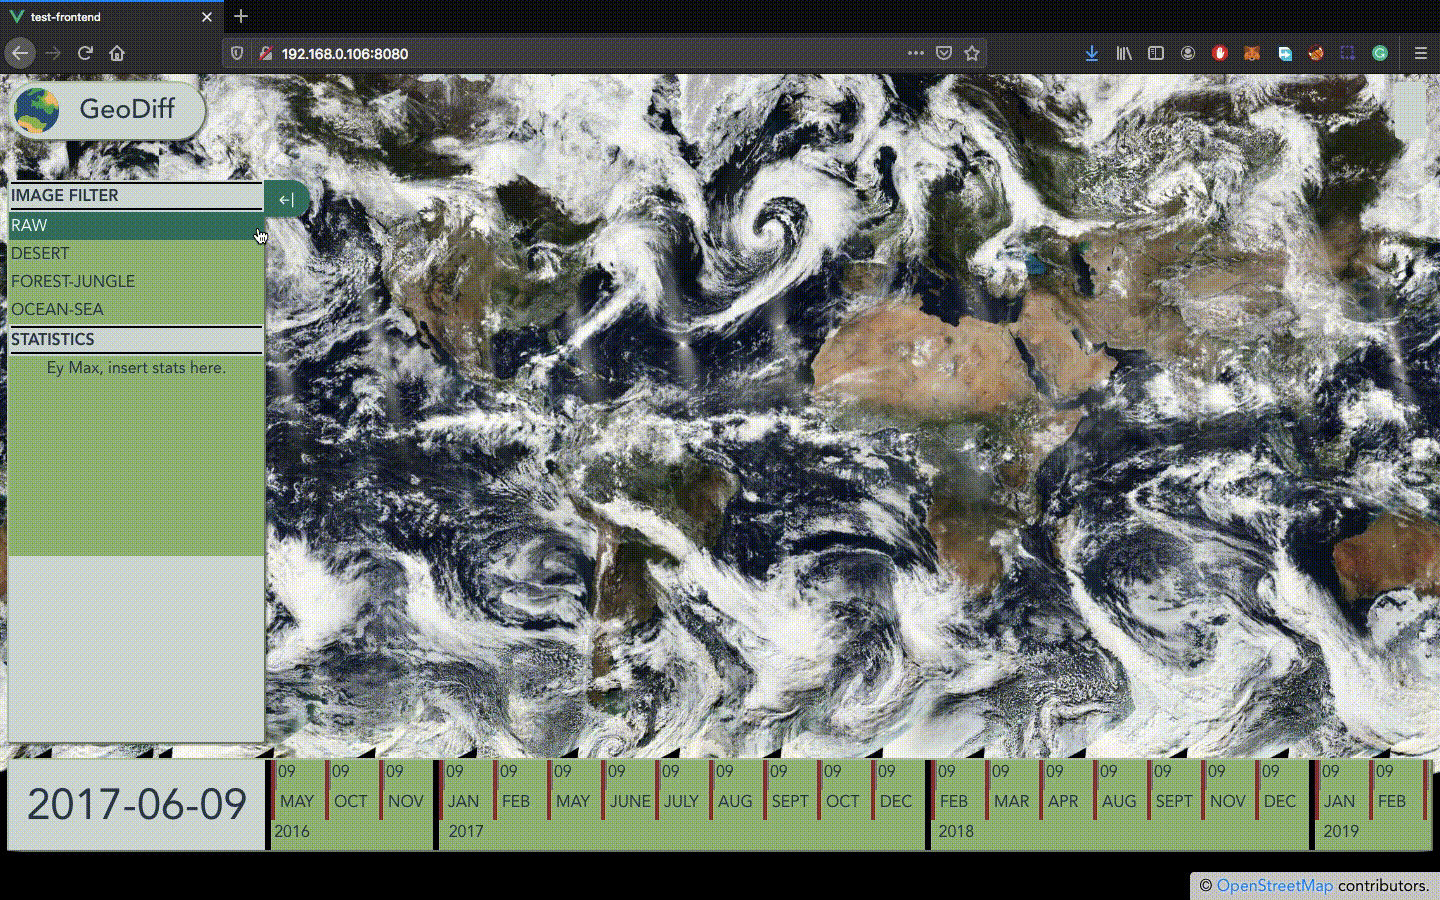Open the Downloads panel
The image size is (1440, 900).
[x=1092, y=53]
